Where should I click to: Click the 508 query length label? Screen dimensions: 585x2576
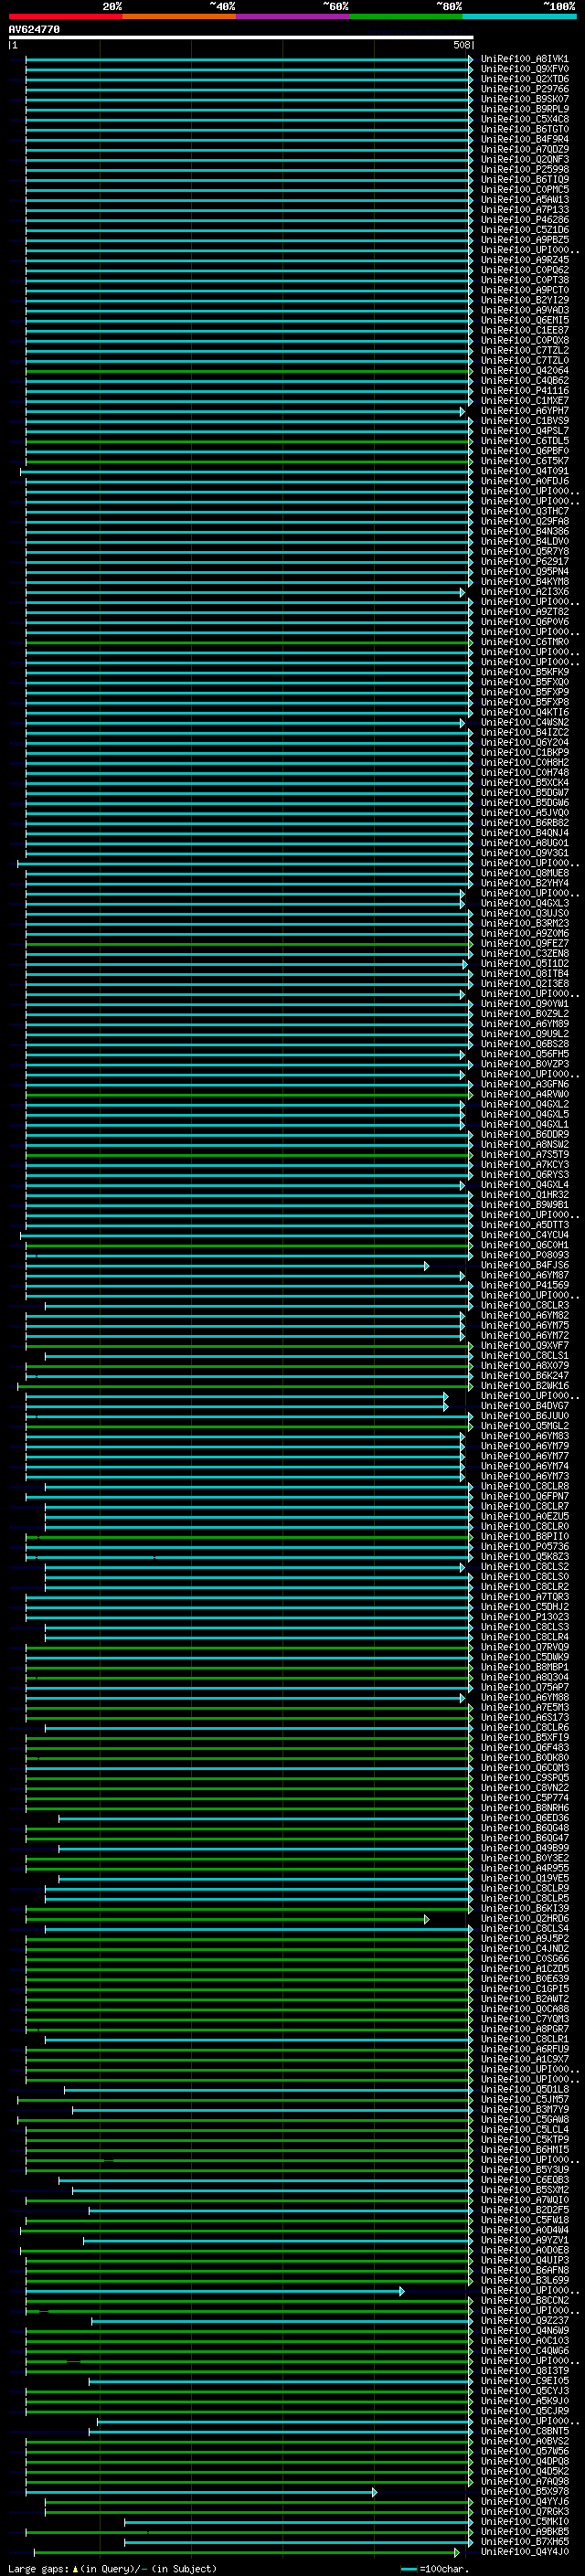tap(461, 45)
